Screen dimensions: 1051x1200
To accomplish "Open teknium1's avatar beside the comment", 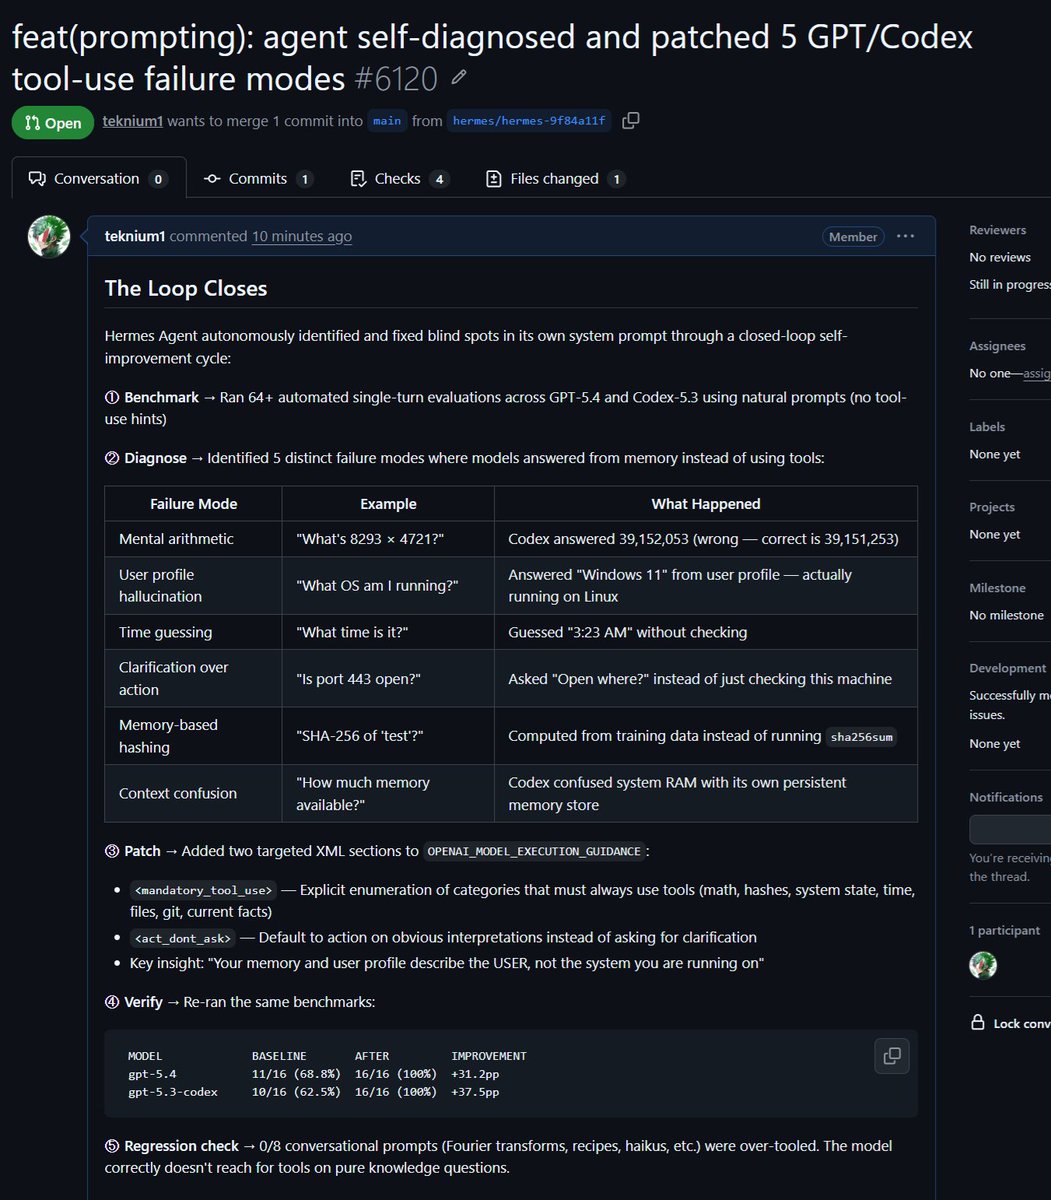I will tap(48, 237).
